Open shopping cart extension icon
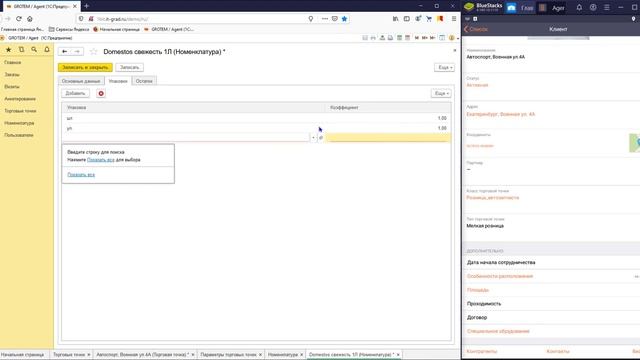Screen dimensions: 640x360 (429, 19)
